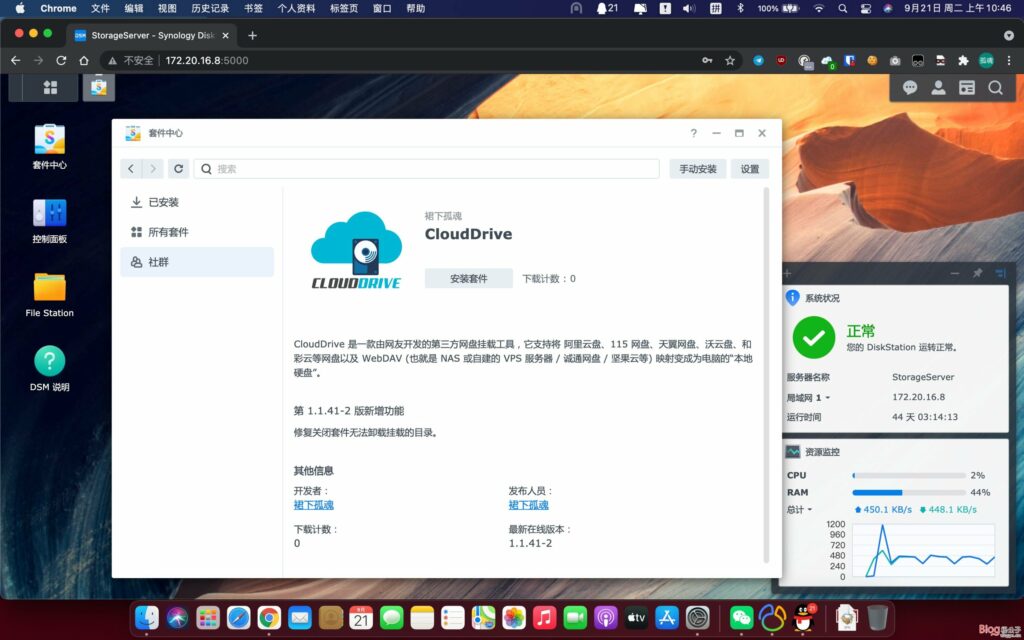Viewport: 1024px width, 640px height.
Task: Open Finder in the Dock
Action: [147, 618]
